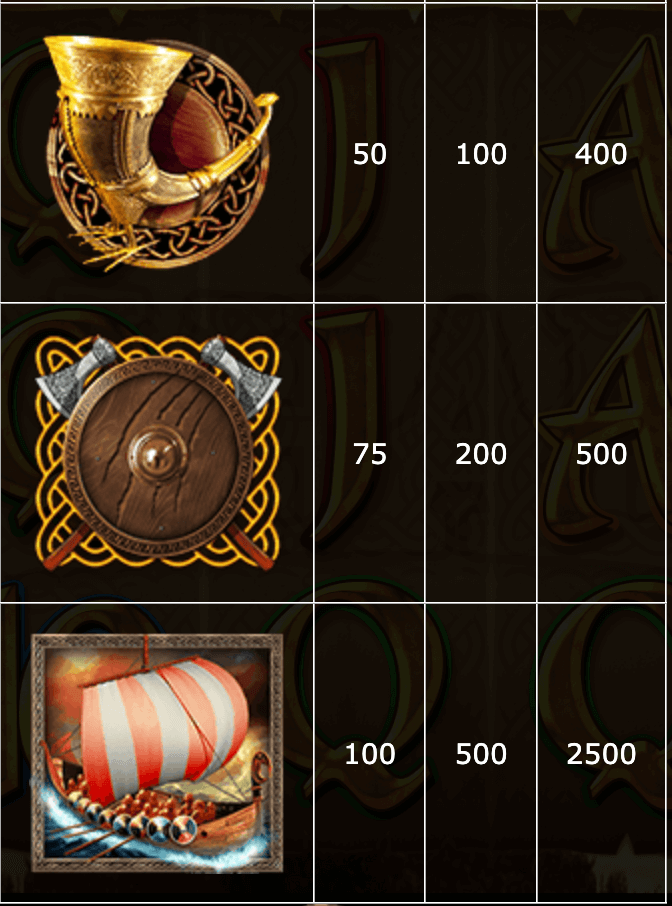The height and width of the screenshot is (906, 672).
Task: Pick the 100 payout for longship symbol
Action: pyautogui.click(x=370, y=754)
